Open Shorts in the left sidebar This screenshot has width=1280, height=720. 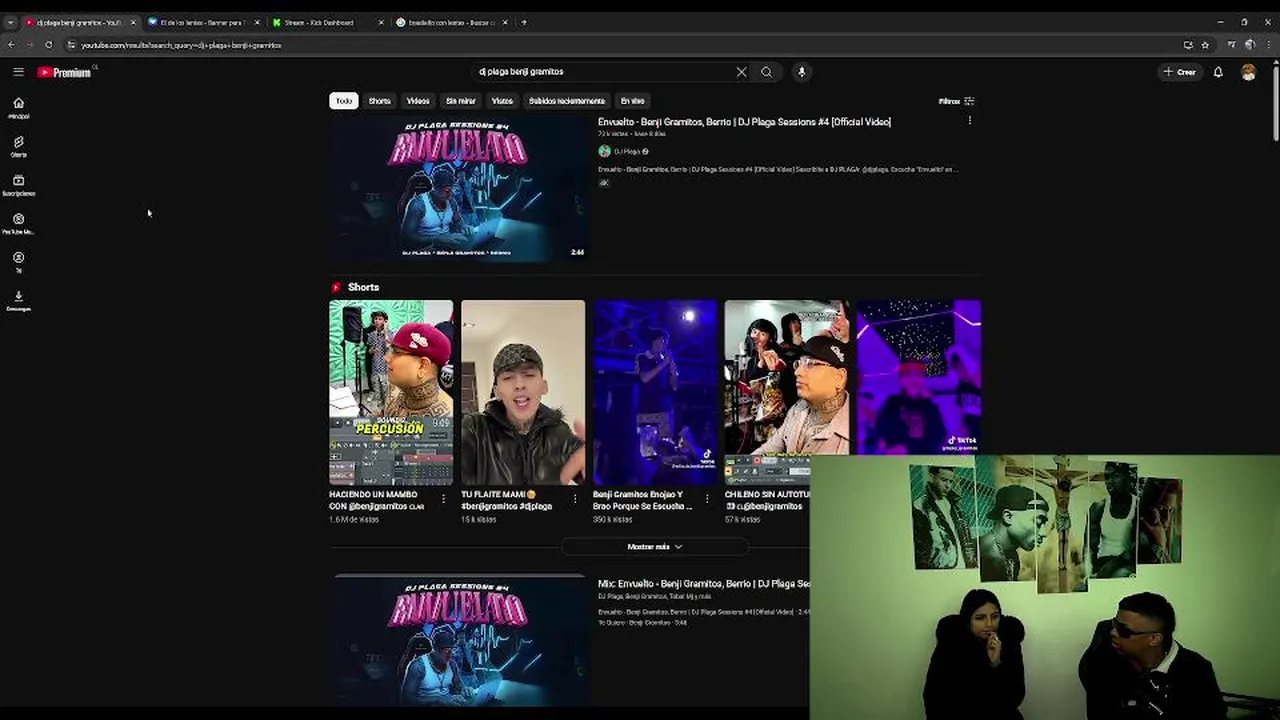18,147
